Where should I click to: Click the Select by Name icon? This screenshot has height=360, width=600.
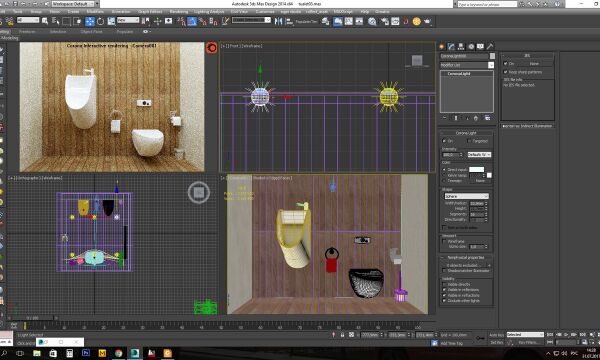pos(56,21)
